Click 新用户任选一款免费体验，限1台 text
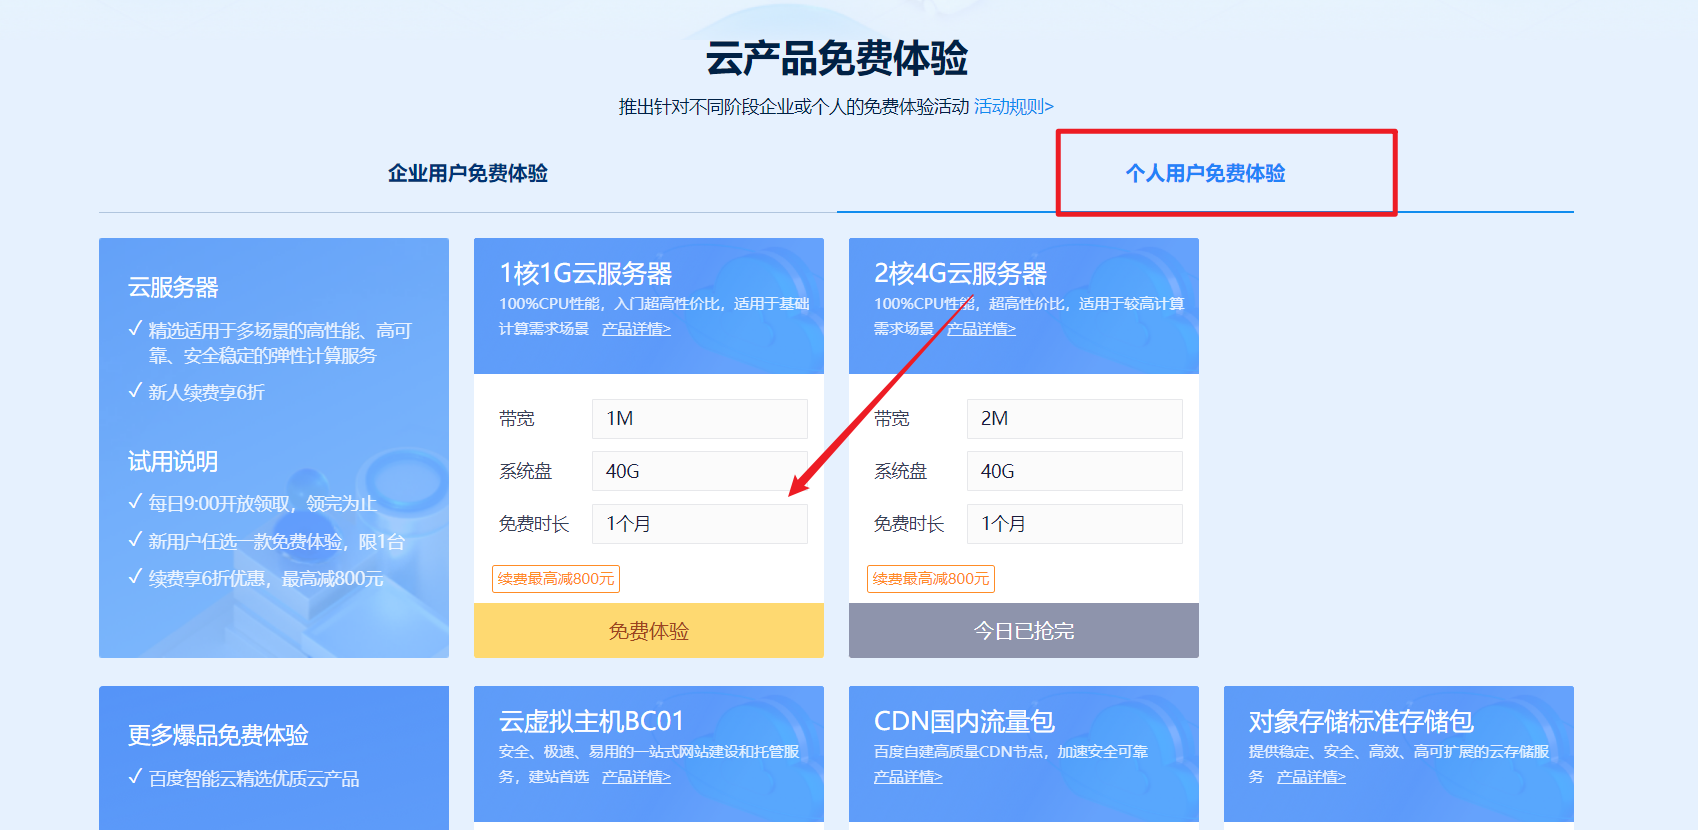Viewport: 1698px width, 830px height. click(277, 542)
